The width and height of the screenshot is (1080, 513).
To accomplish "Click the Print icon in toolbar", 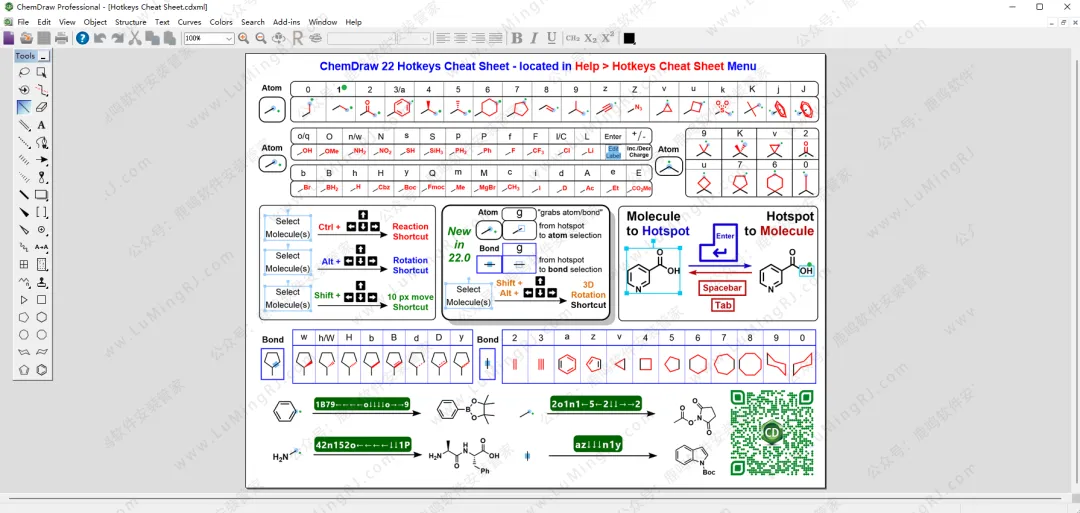I will click(x=61, y=38).
